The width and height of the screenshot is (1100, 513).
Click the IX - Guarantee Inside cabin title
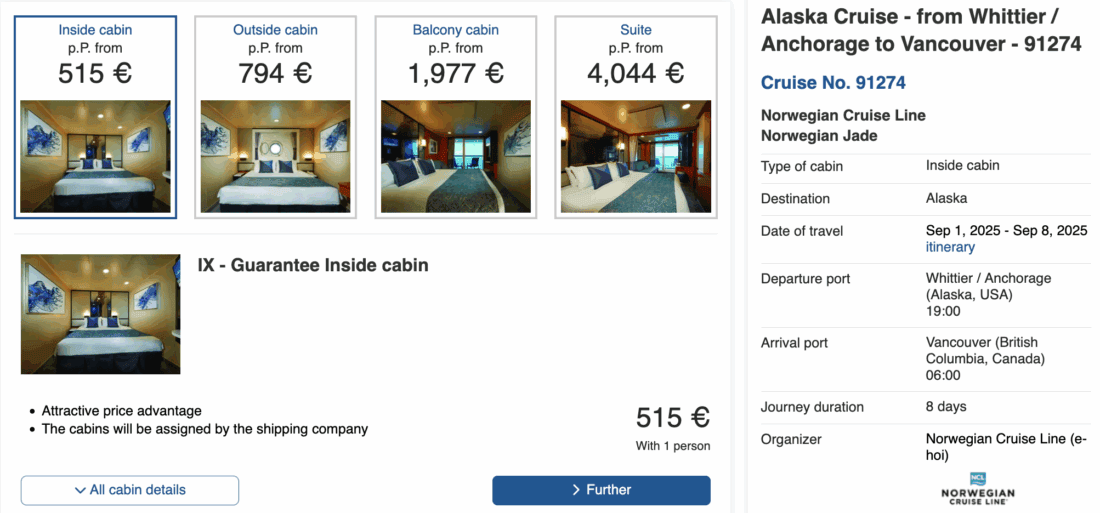click(x=313, y=265)
